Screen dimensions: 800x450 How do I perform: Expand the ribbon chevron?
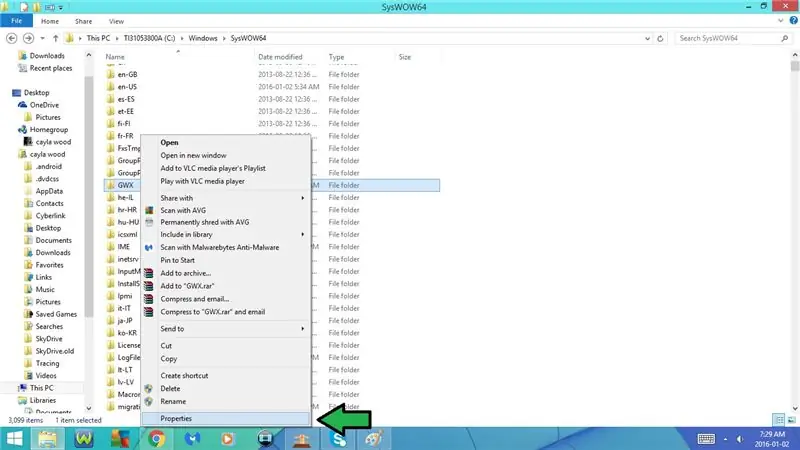pyautogui.click(x=781, y=21)
